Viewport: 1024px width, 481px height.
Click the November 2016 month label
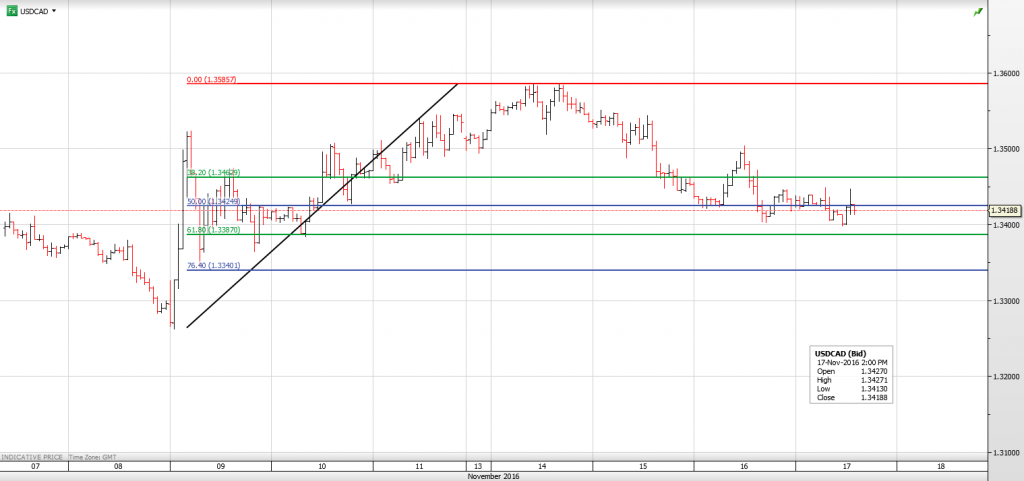(x=493, y=477)
